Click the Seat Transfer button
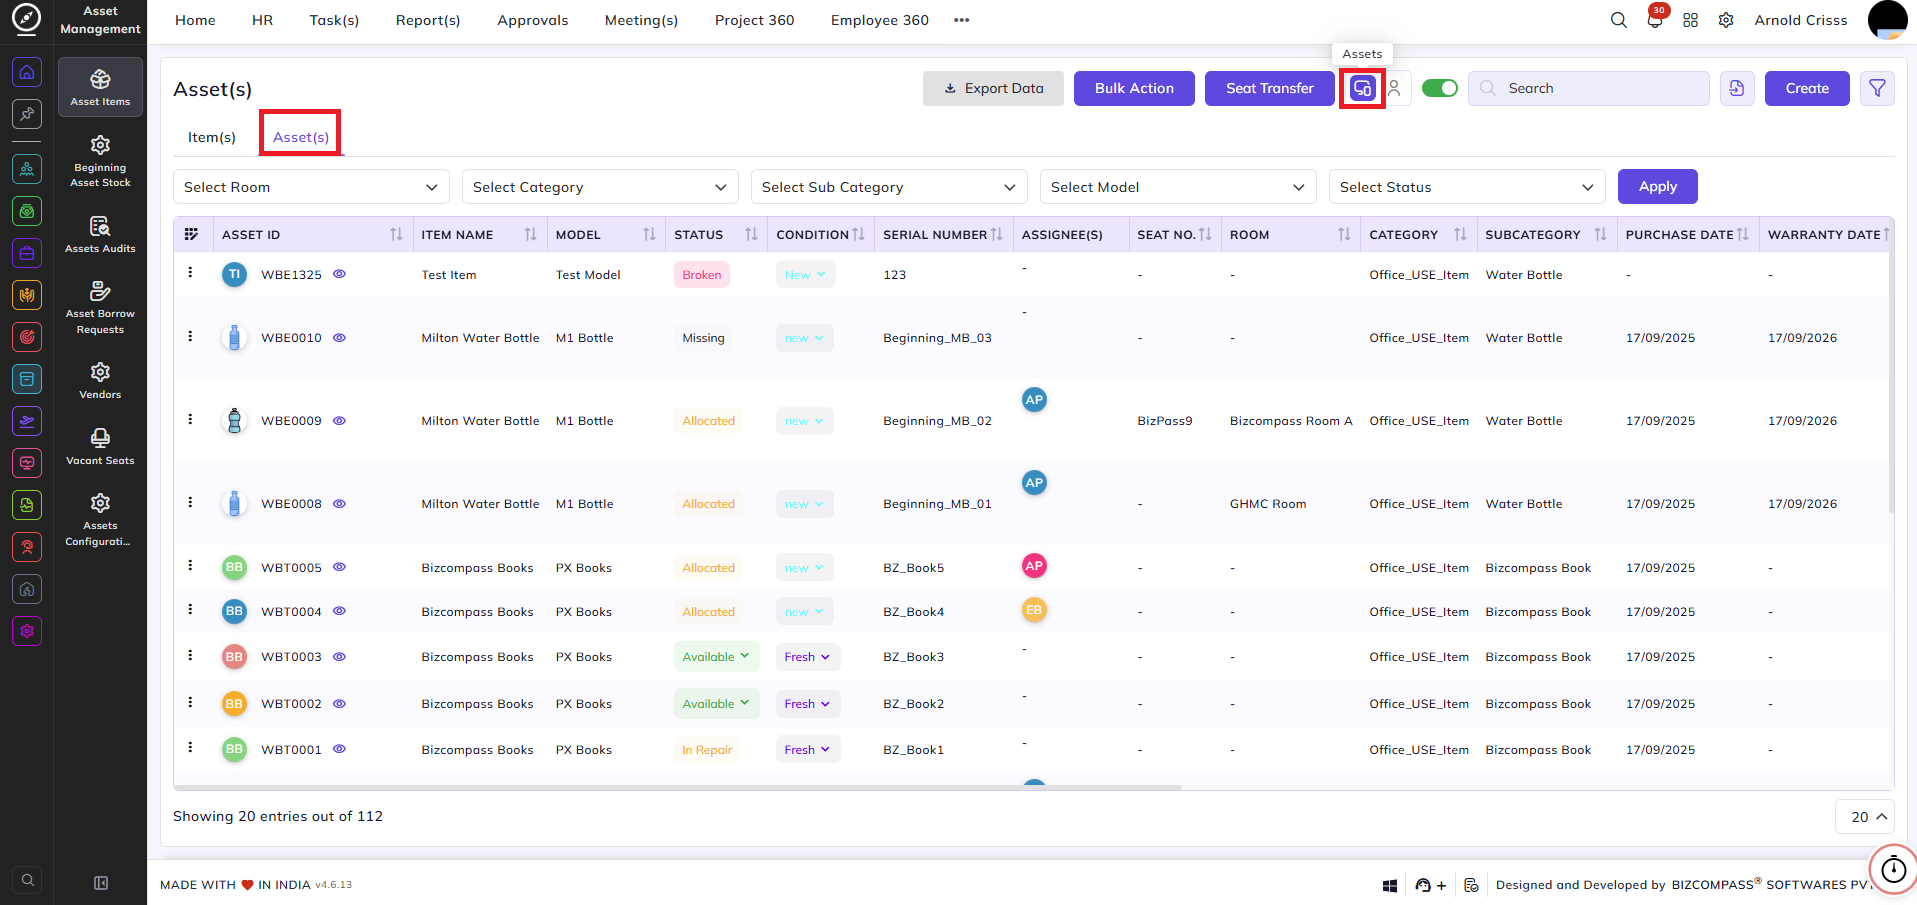Image resolution: width=1917 pixels, height=905 pixels. pos(1270,88)
